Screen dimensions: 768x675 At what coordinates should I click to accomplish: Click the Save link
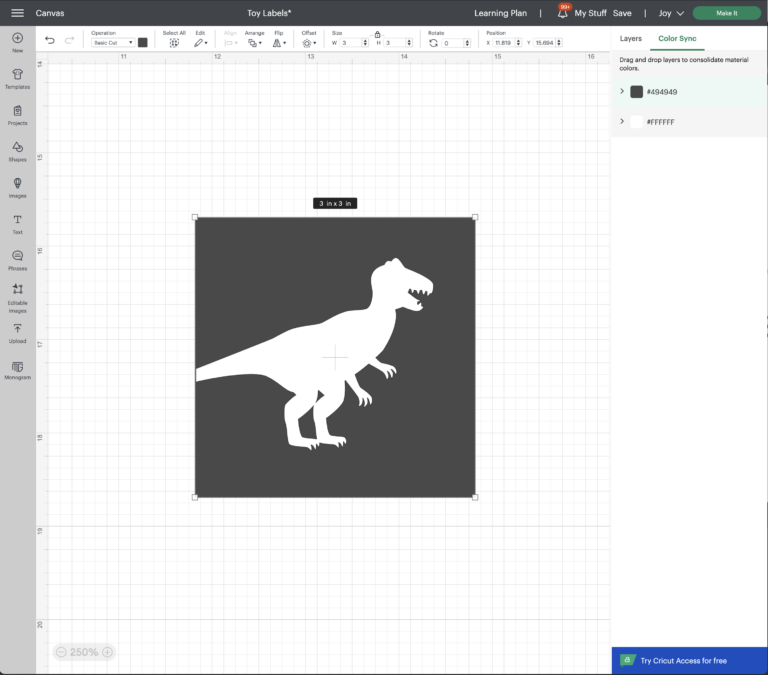(622, 13)
